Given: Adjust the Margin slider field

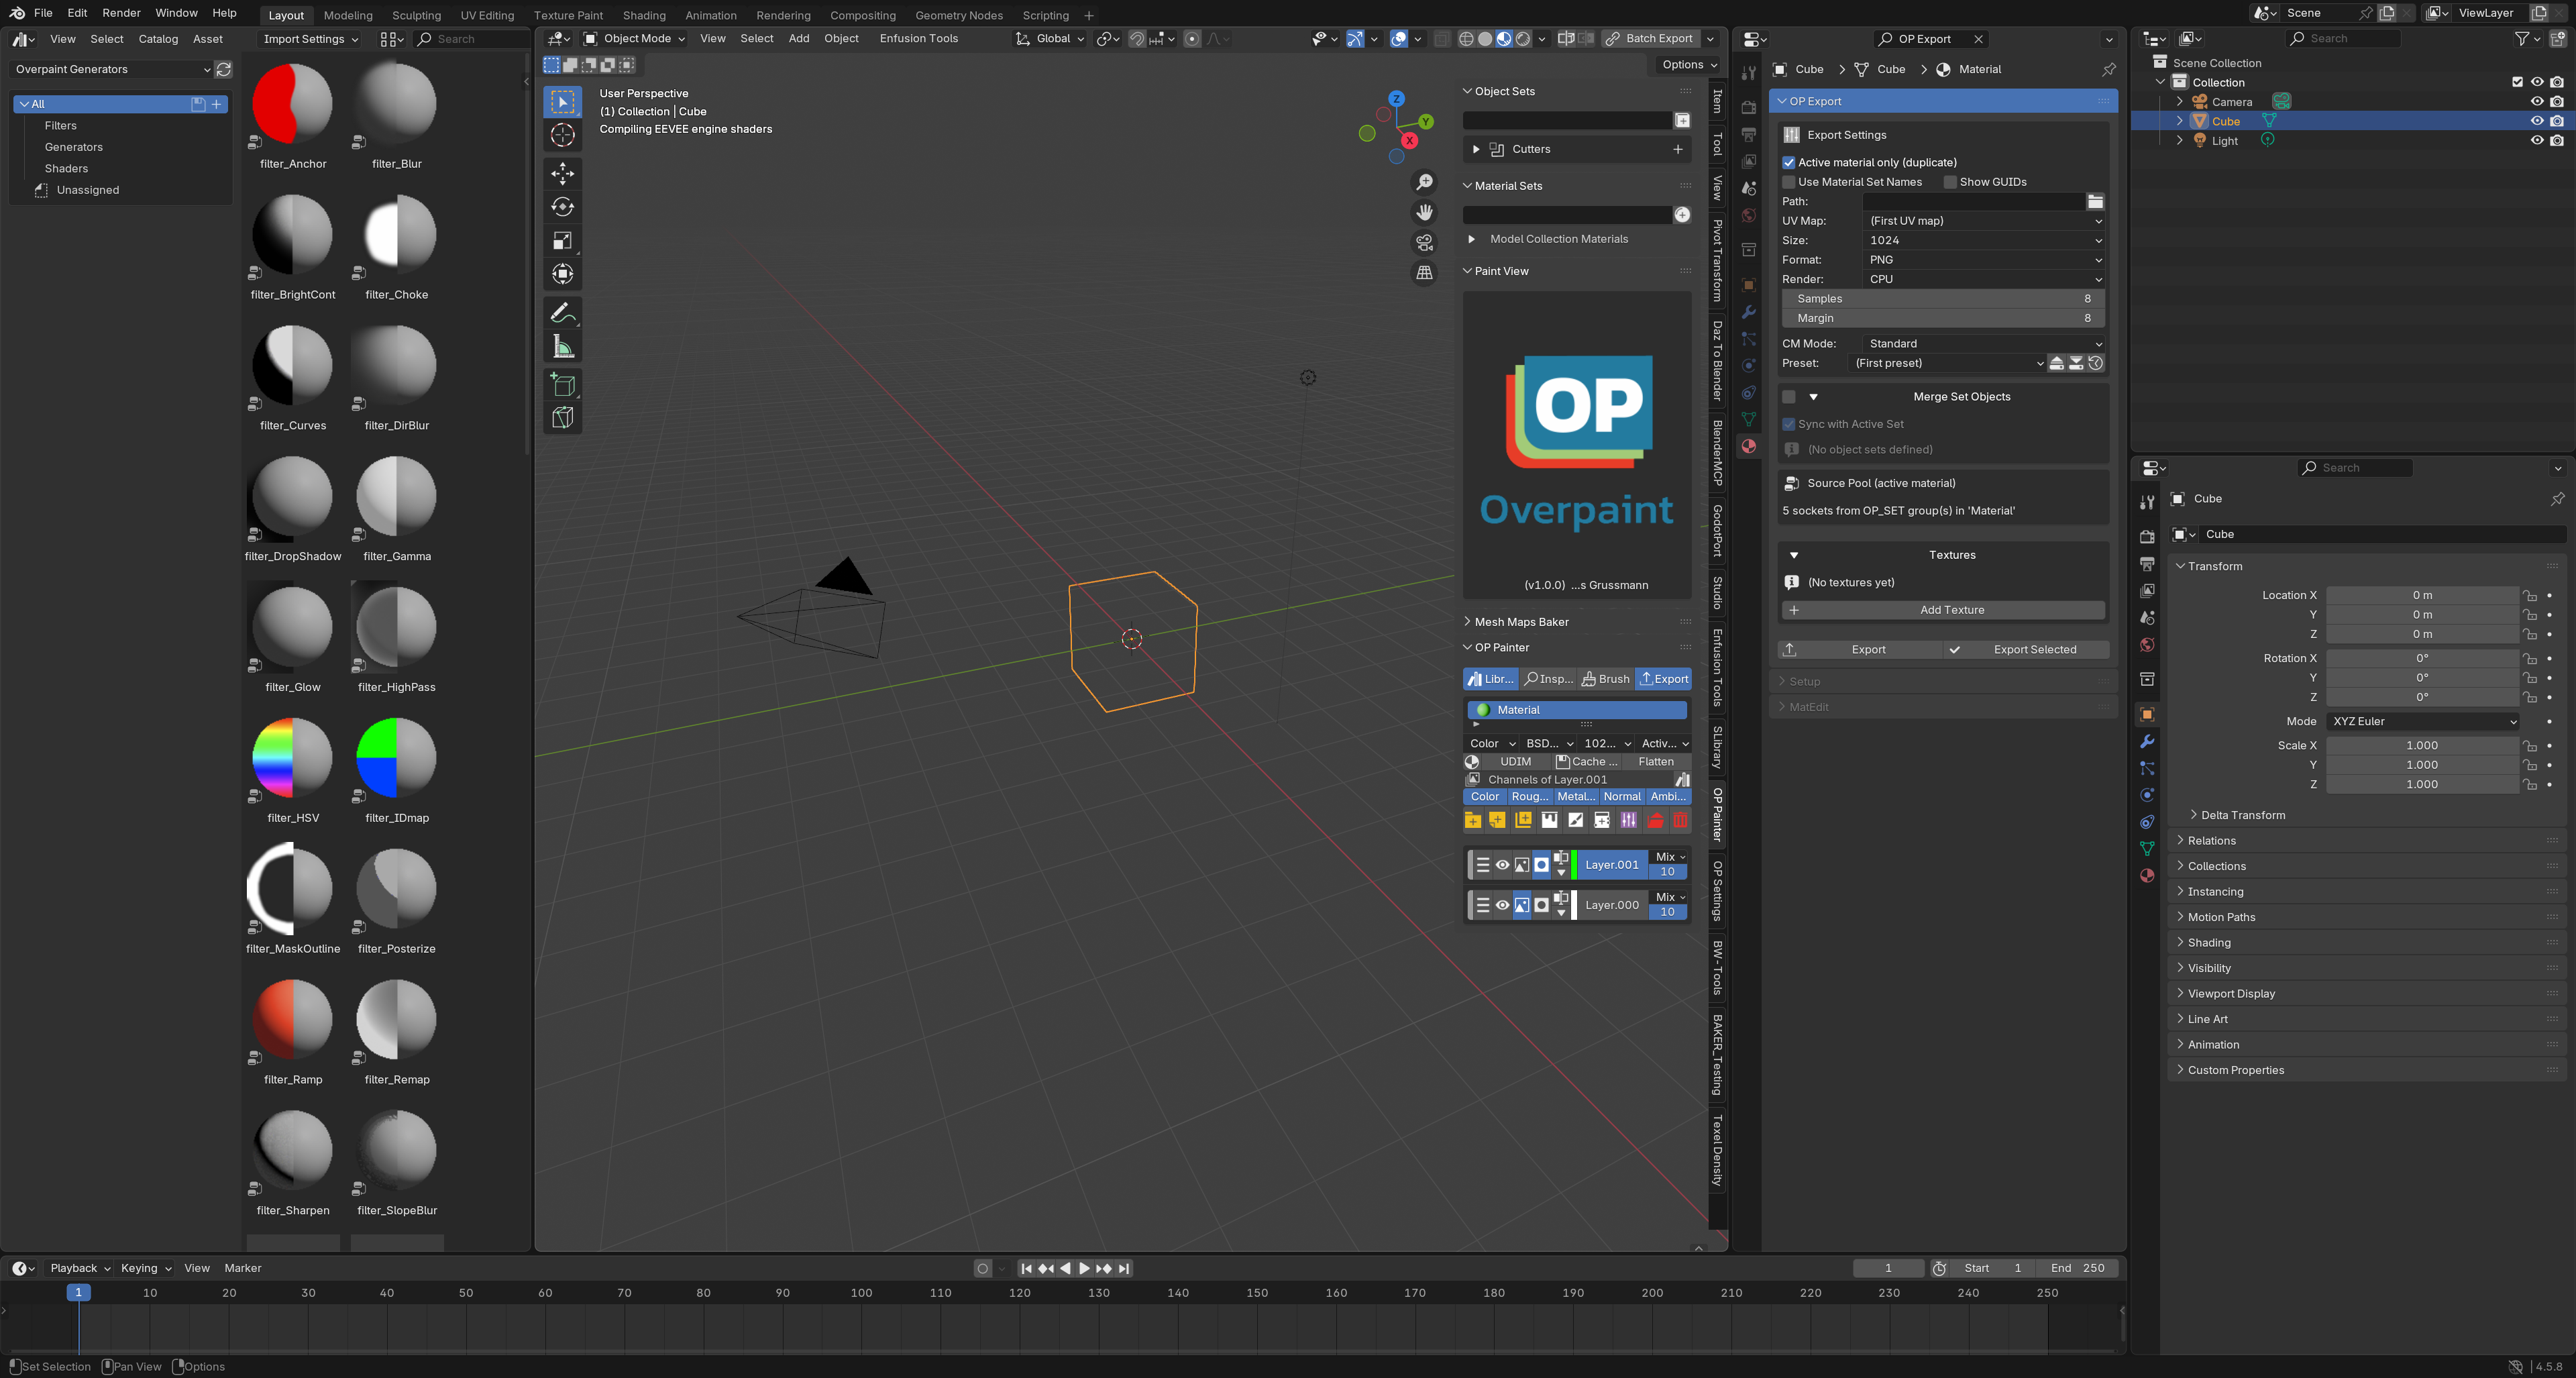Looking at the screenshot, I should tap(1943, 318).
